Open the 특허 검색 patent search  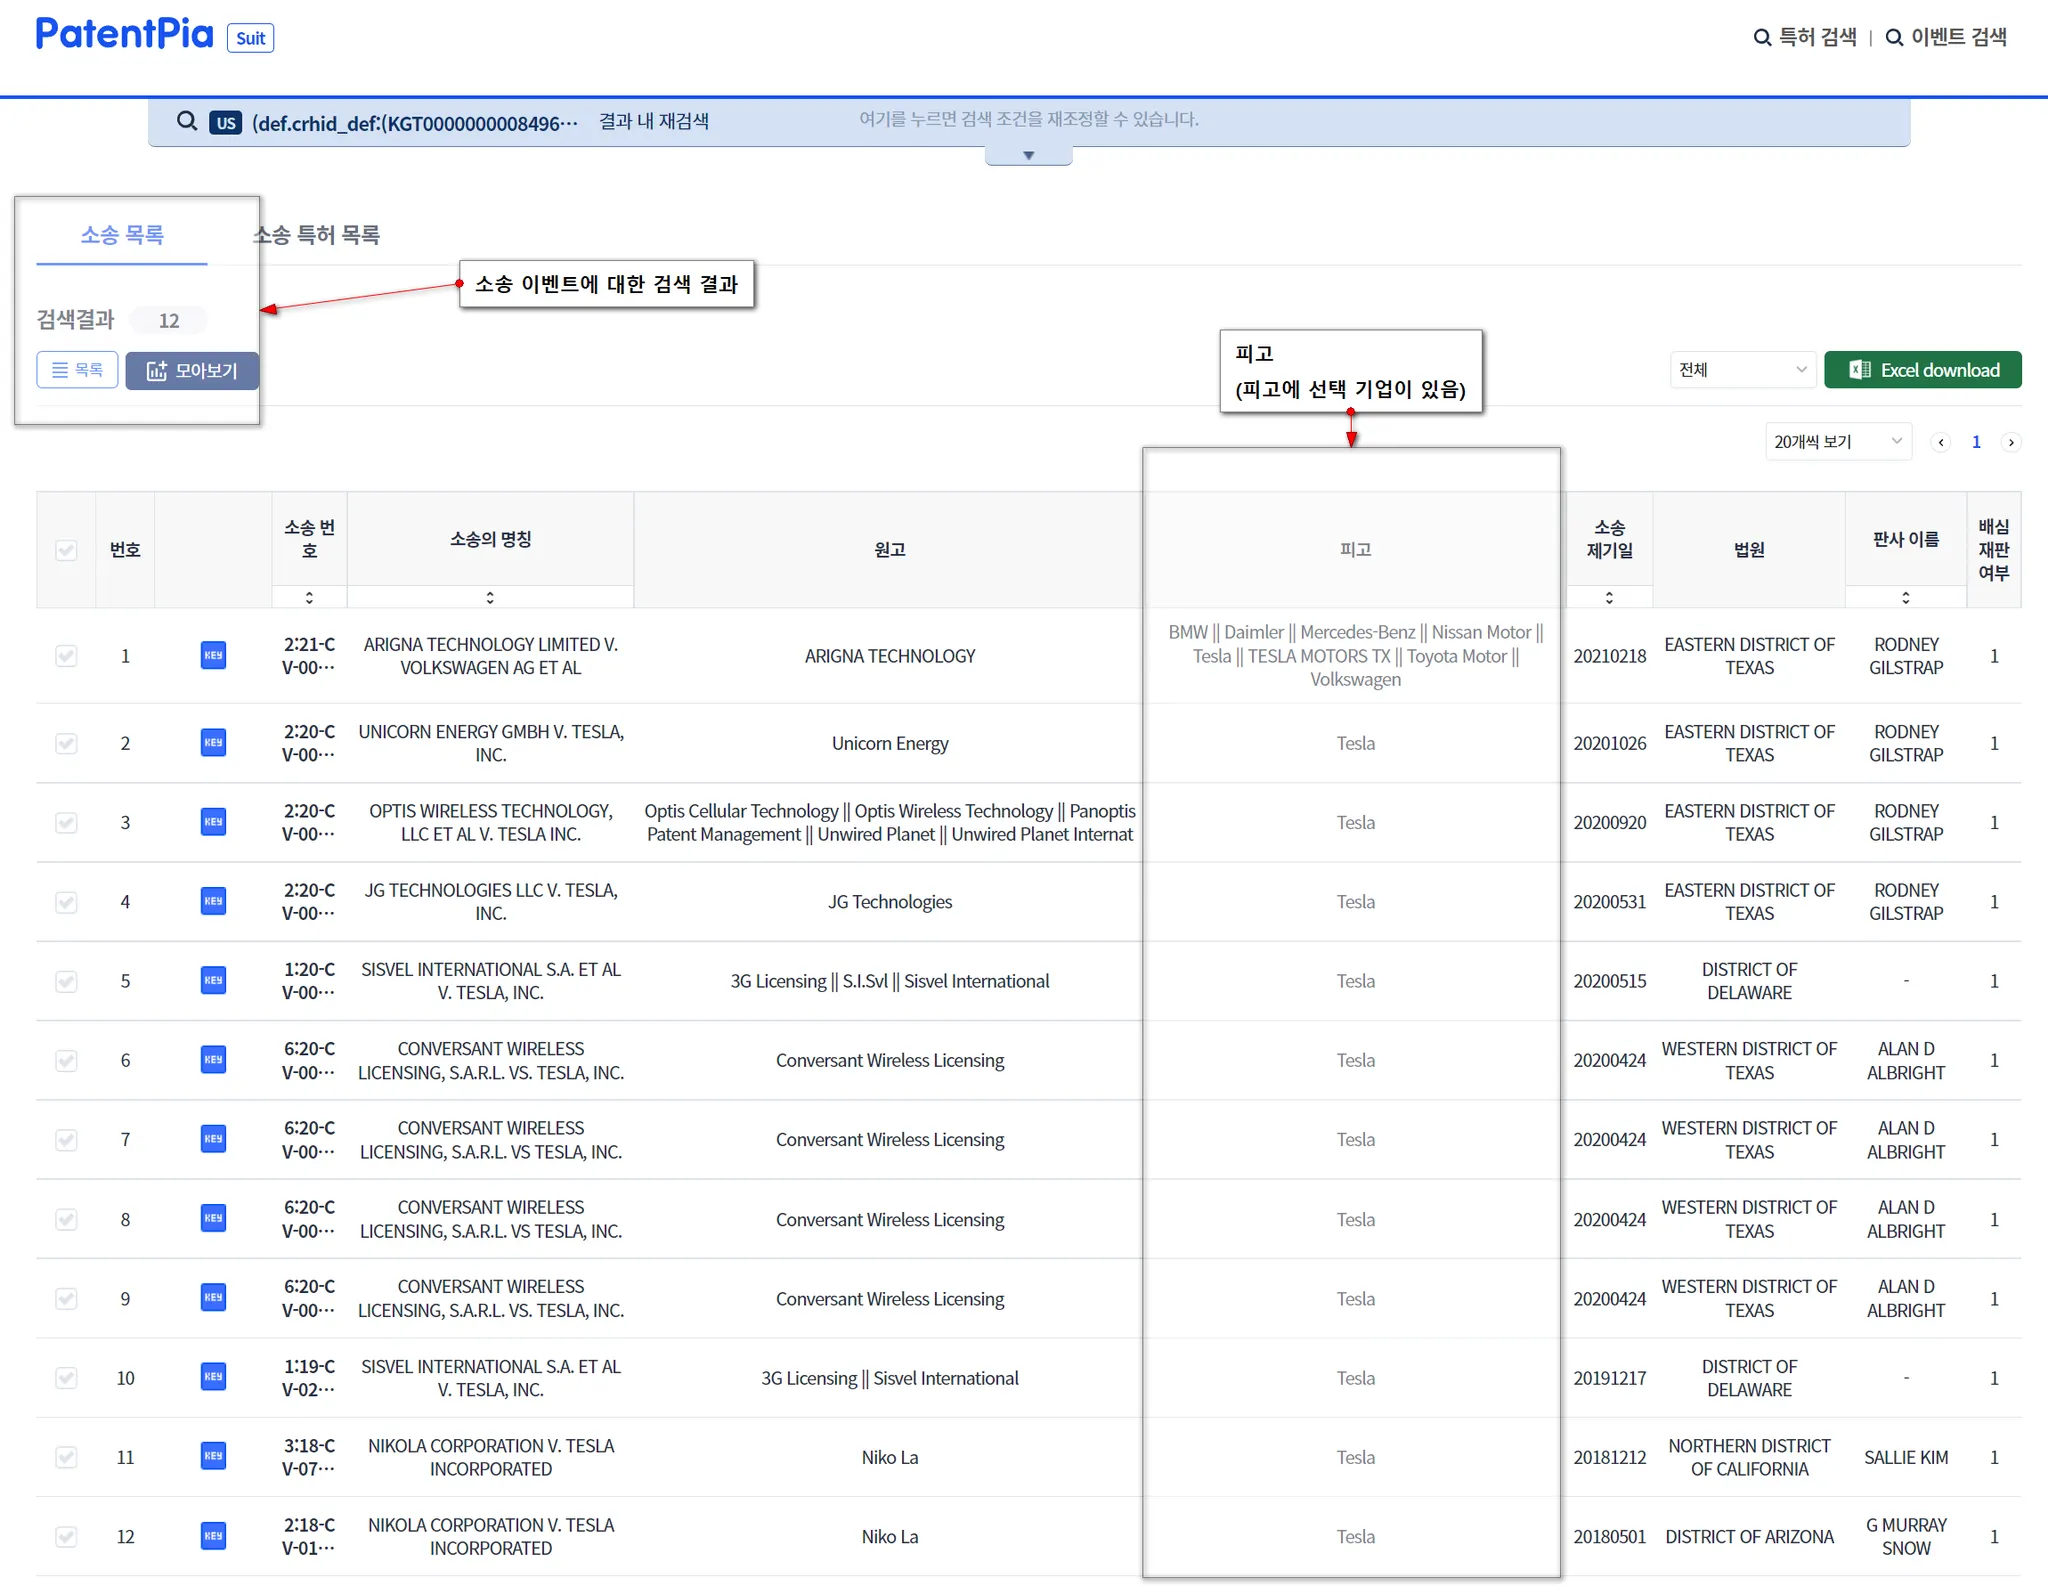(x=1806, y=37)
